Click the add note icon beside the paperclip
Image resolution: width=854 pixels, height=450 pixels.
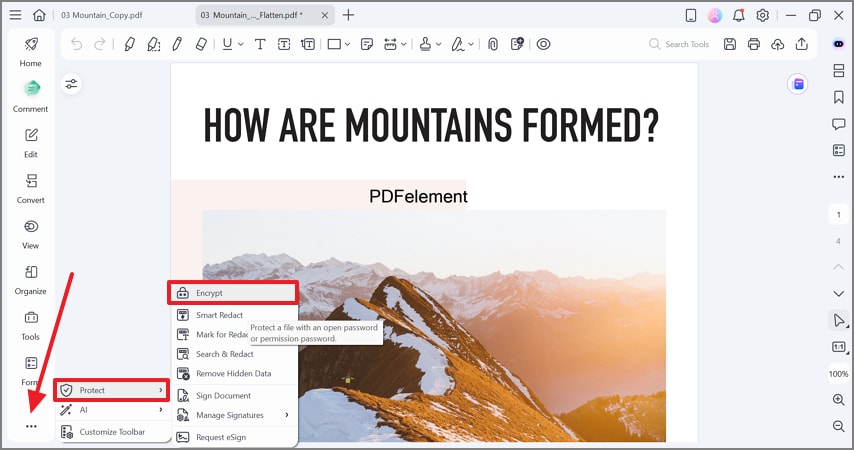517,44
